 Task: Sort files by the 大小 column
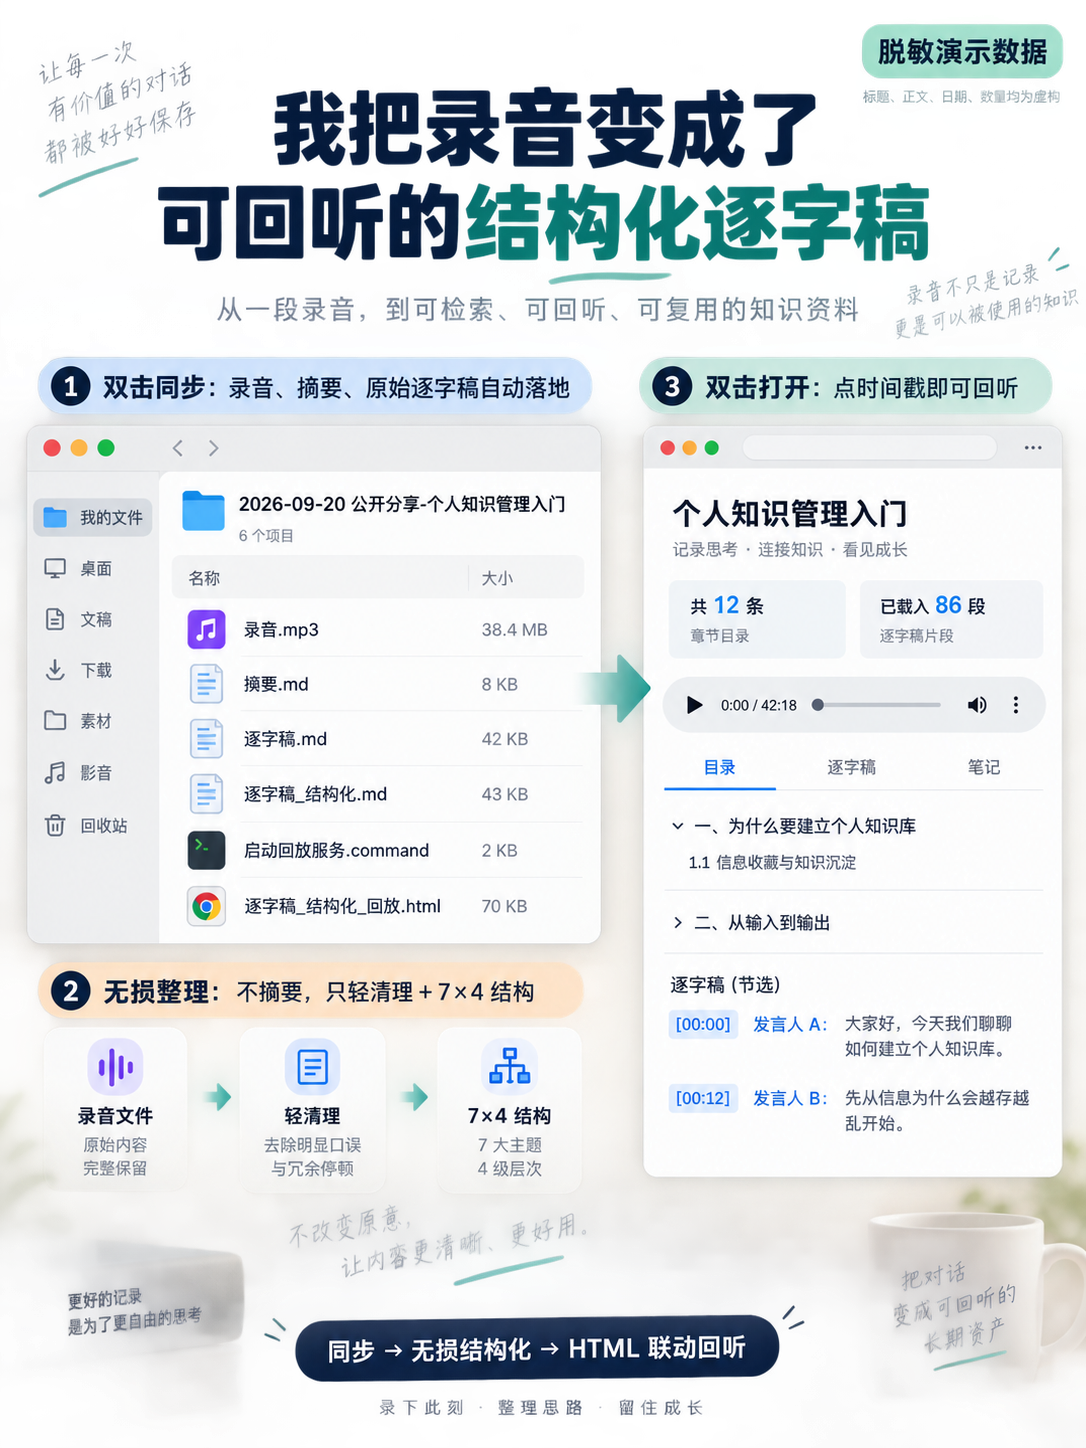pyautogui.click(x=497, y=578)
